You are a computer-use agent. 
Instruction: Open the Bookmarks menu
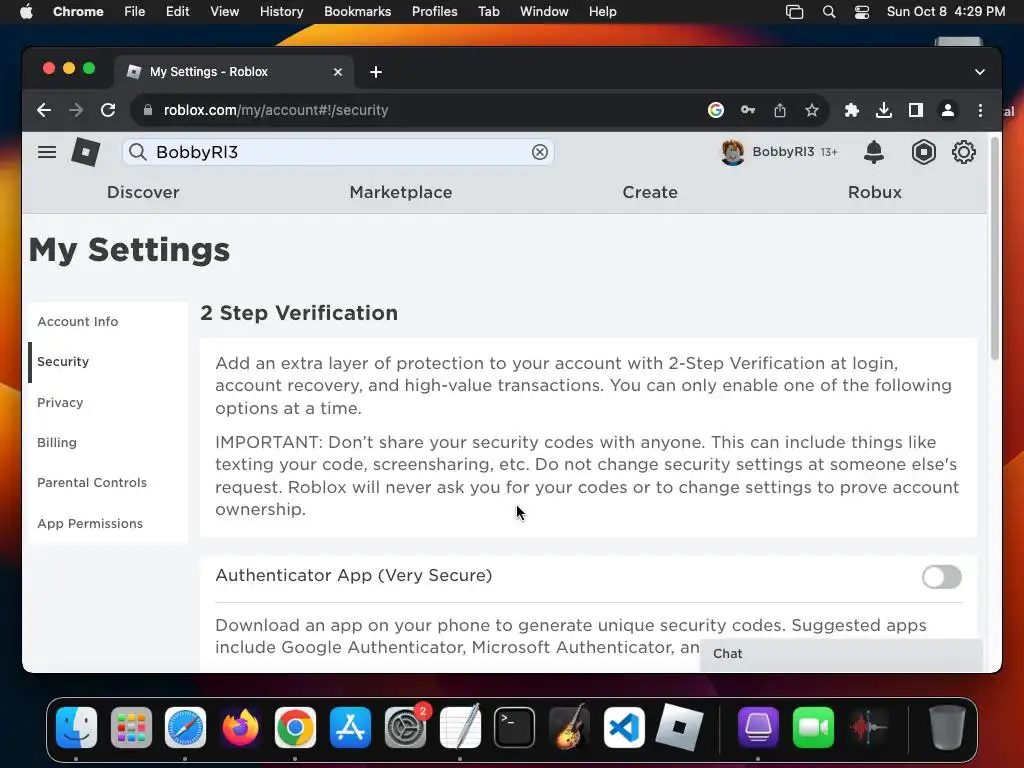(357, 12)
